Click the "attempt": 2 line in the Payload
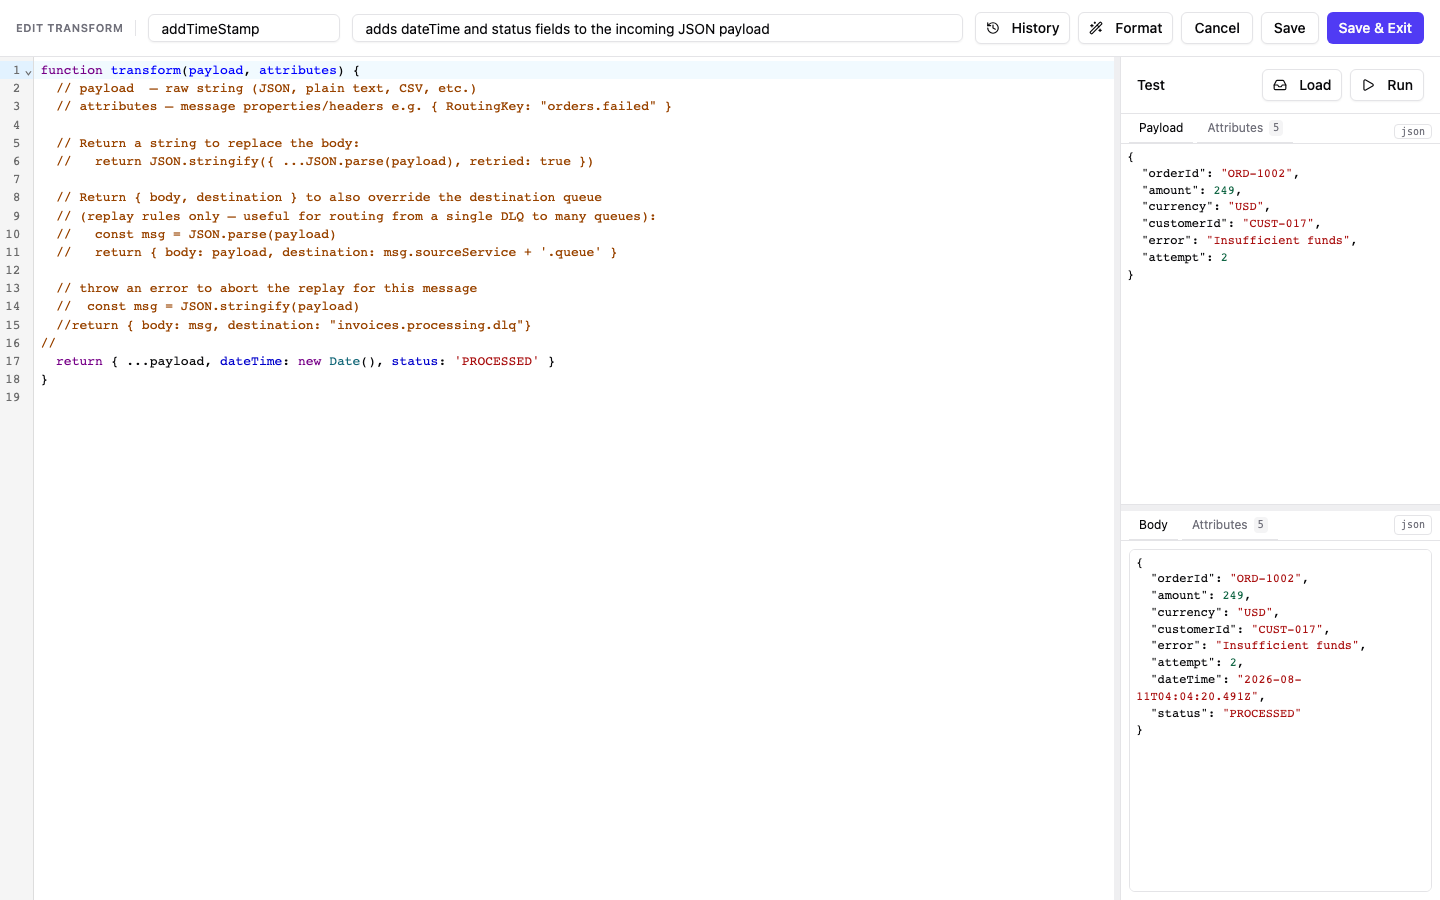 point(1185,257)
